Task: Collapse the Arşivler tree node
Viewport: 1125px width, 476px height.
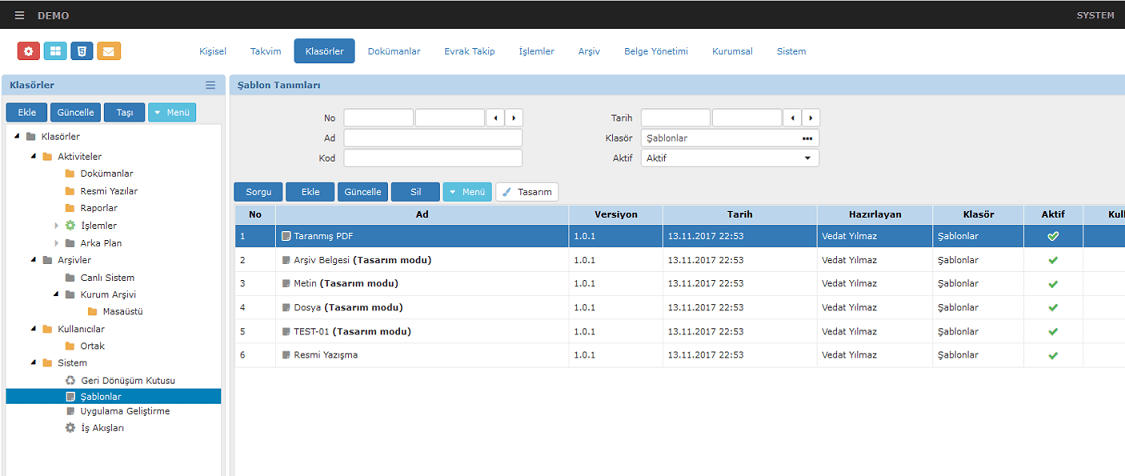Action: pyautogui.click(x=33, y=260)
